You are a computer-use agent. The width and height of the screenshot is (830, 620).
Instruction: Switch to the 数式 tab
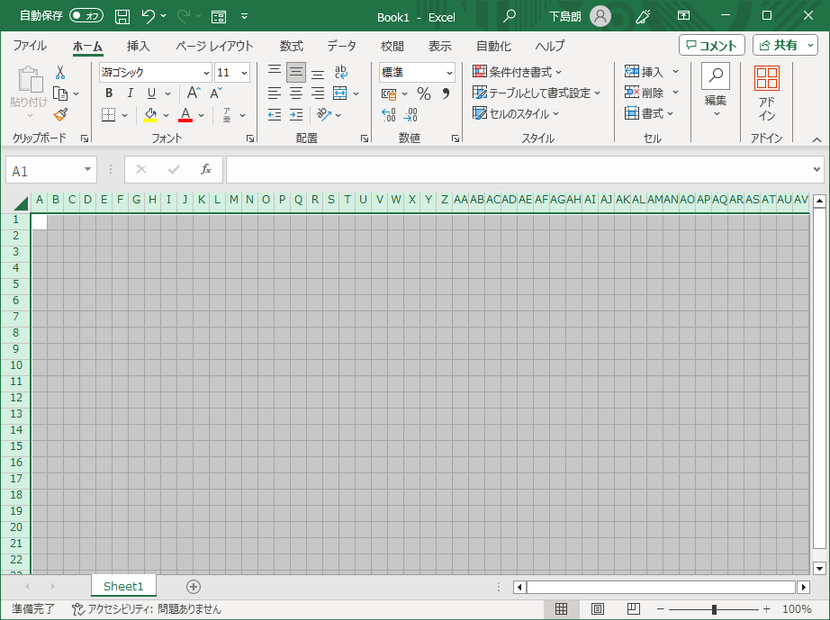[291, 46]
